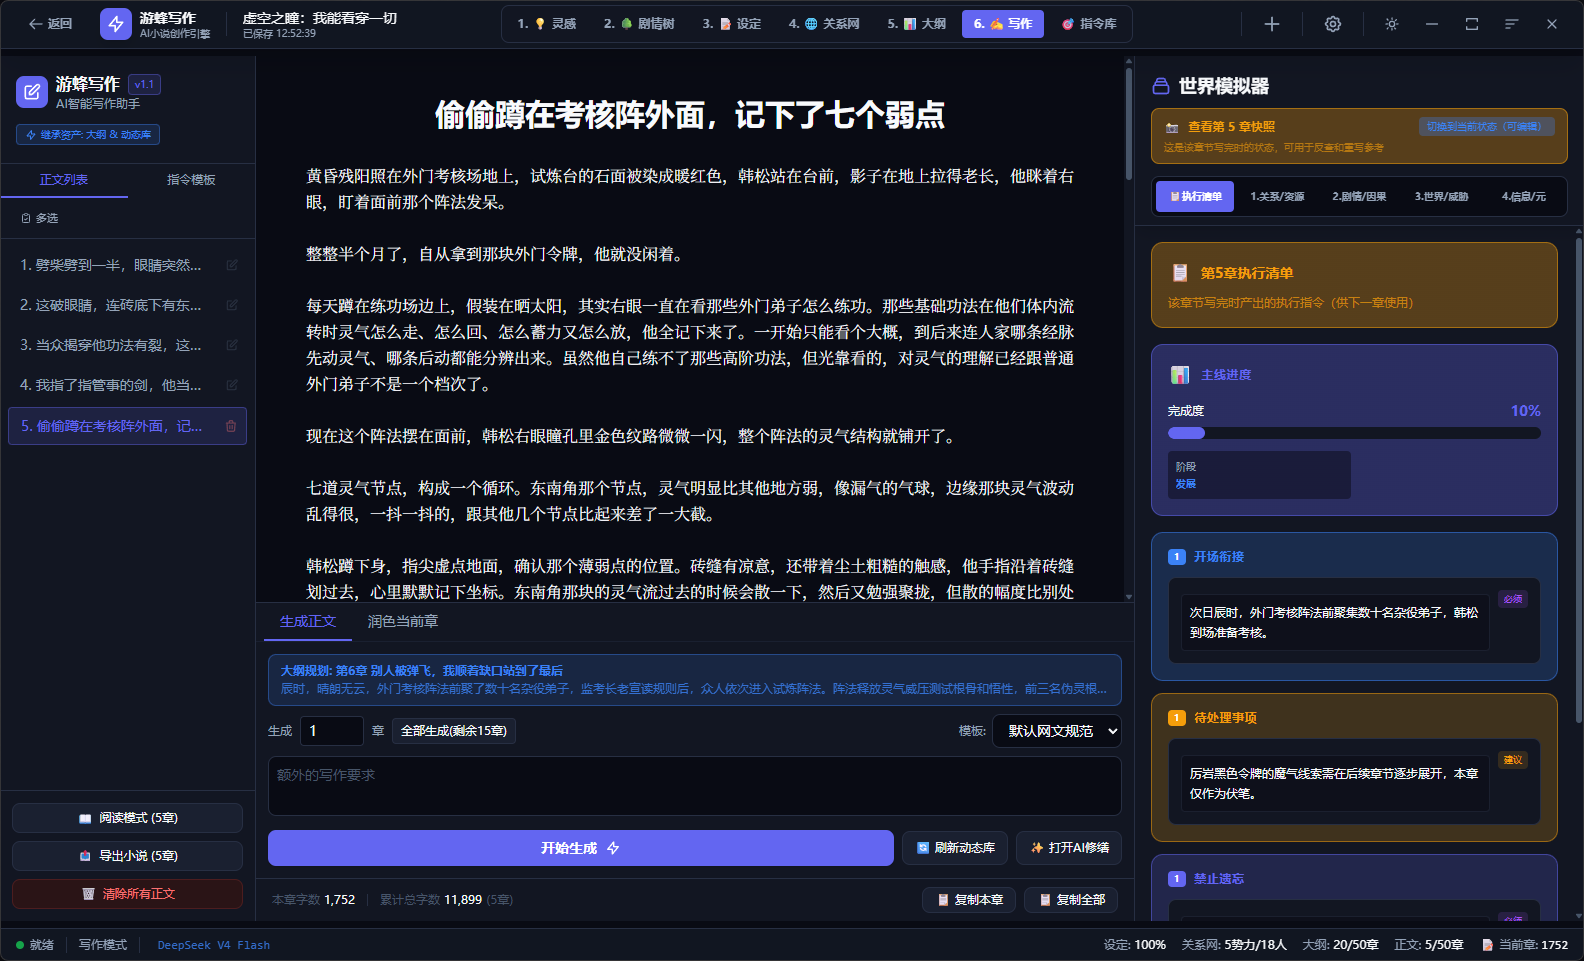
Task: Select the 4.信息/元 tab
Action: (1523, 197)
